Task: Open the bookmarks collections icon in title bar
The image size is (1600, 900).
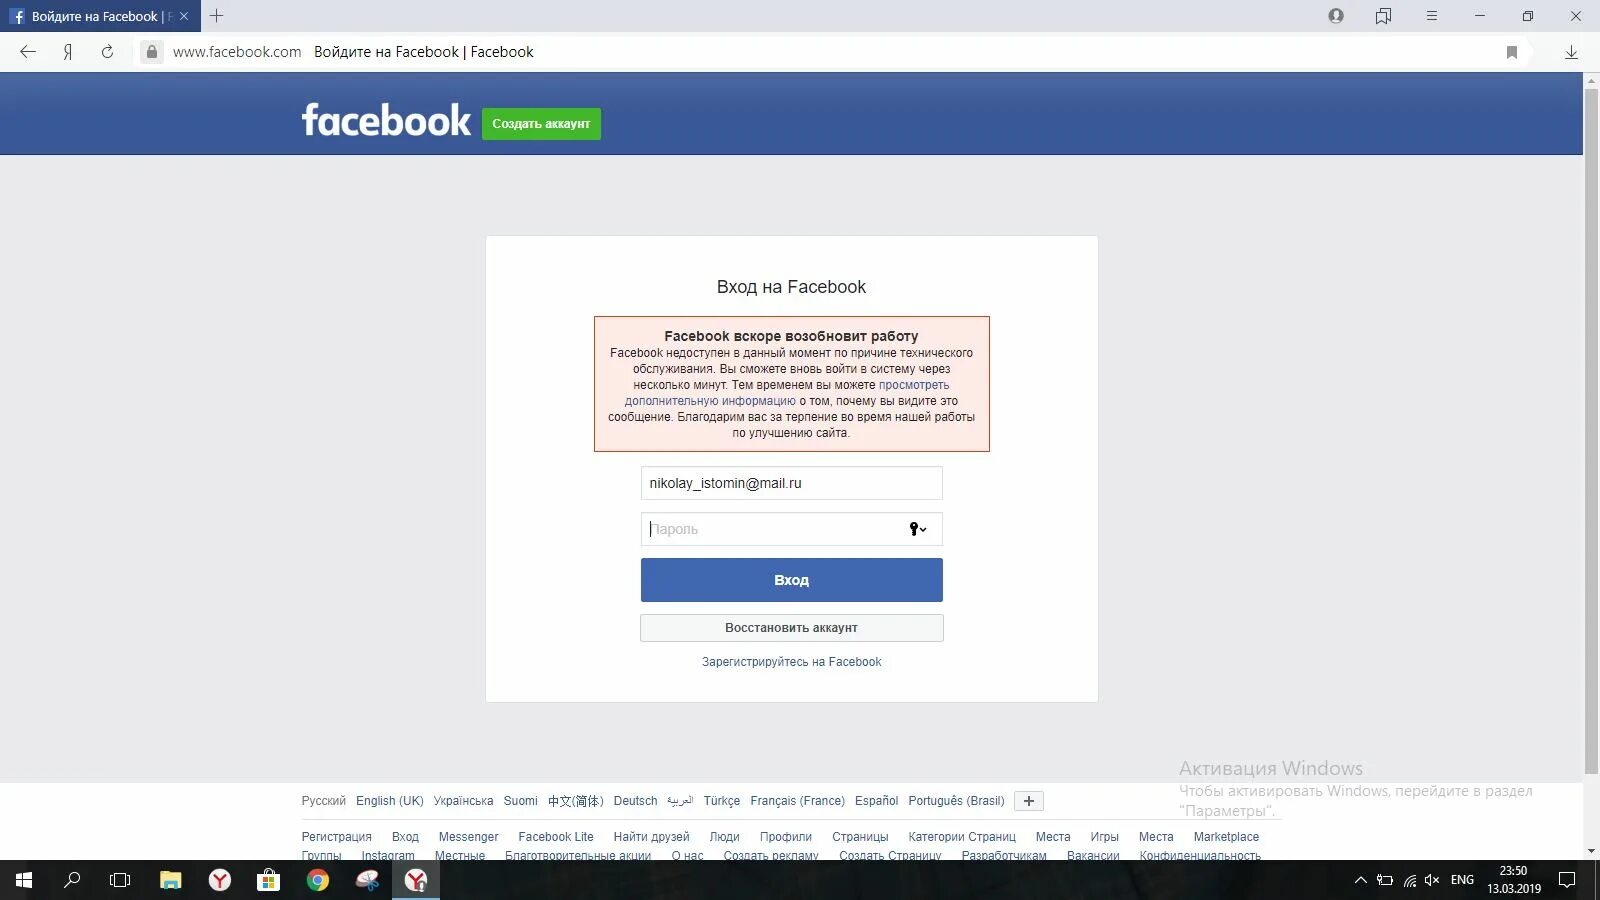Action: [1383, 16]
